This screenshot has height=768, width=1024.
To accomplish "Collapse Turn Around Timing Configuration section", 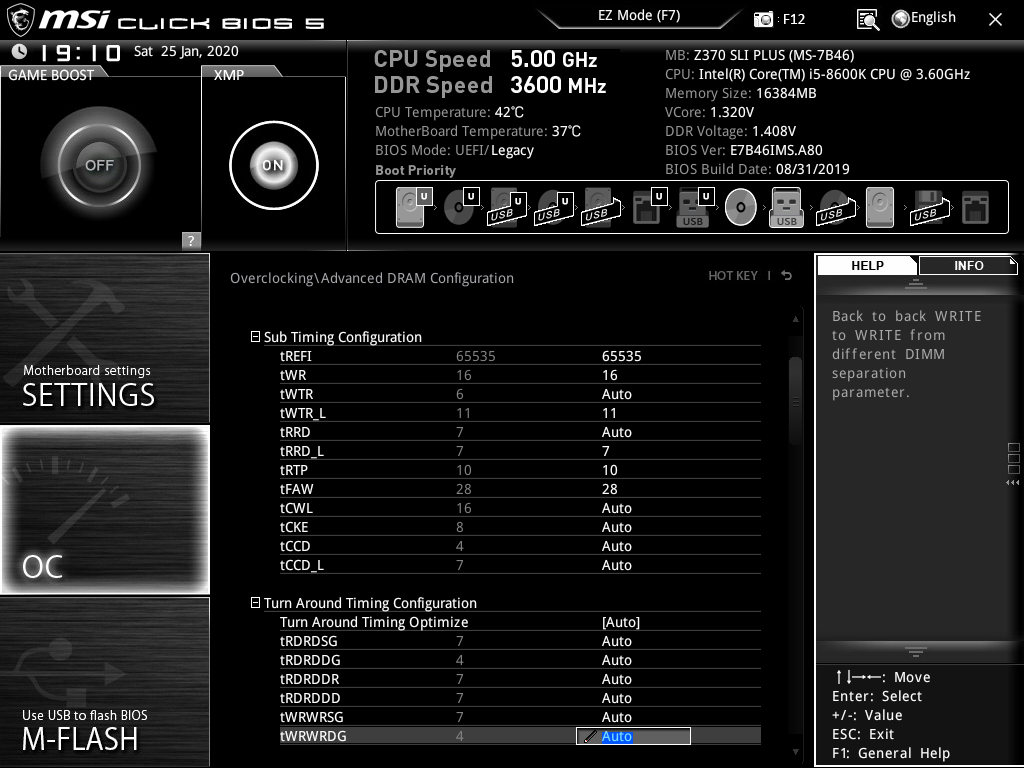I will 255,602.
